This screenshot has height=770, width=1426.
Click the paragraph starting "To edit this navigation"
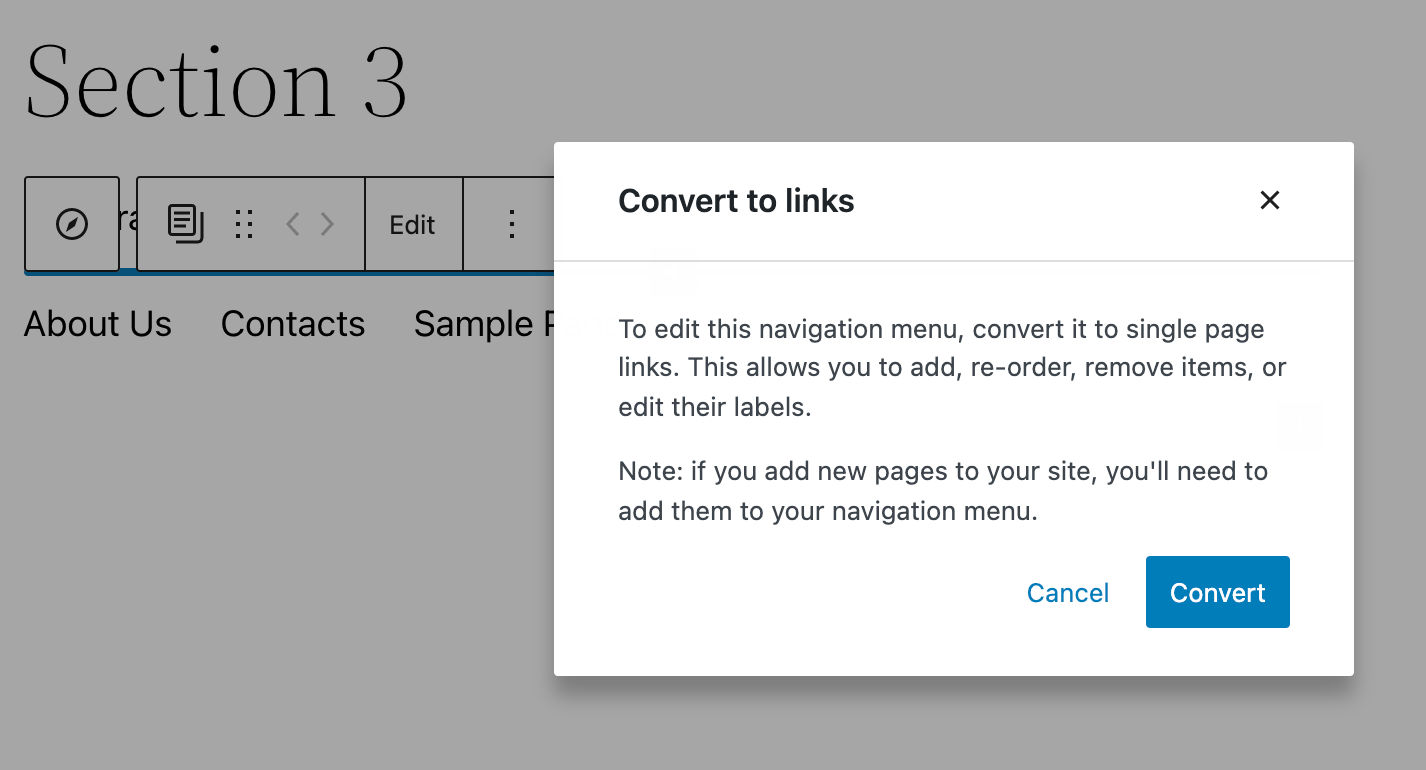[x=951, y=368]
